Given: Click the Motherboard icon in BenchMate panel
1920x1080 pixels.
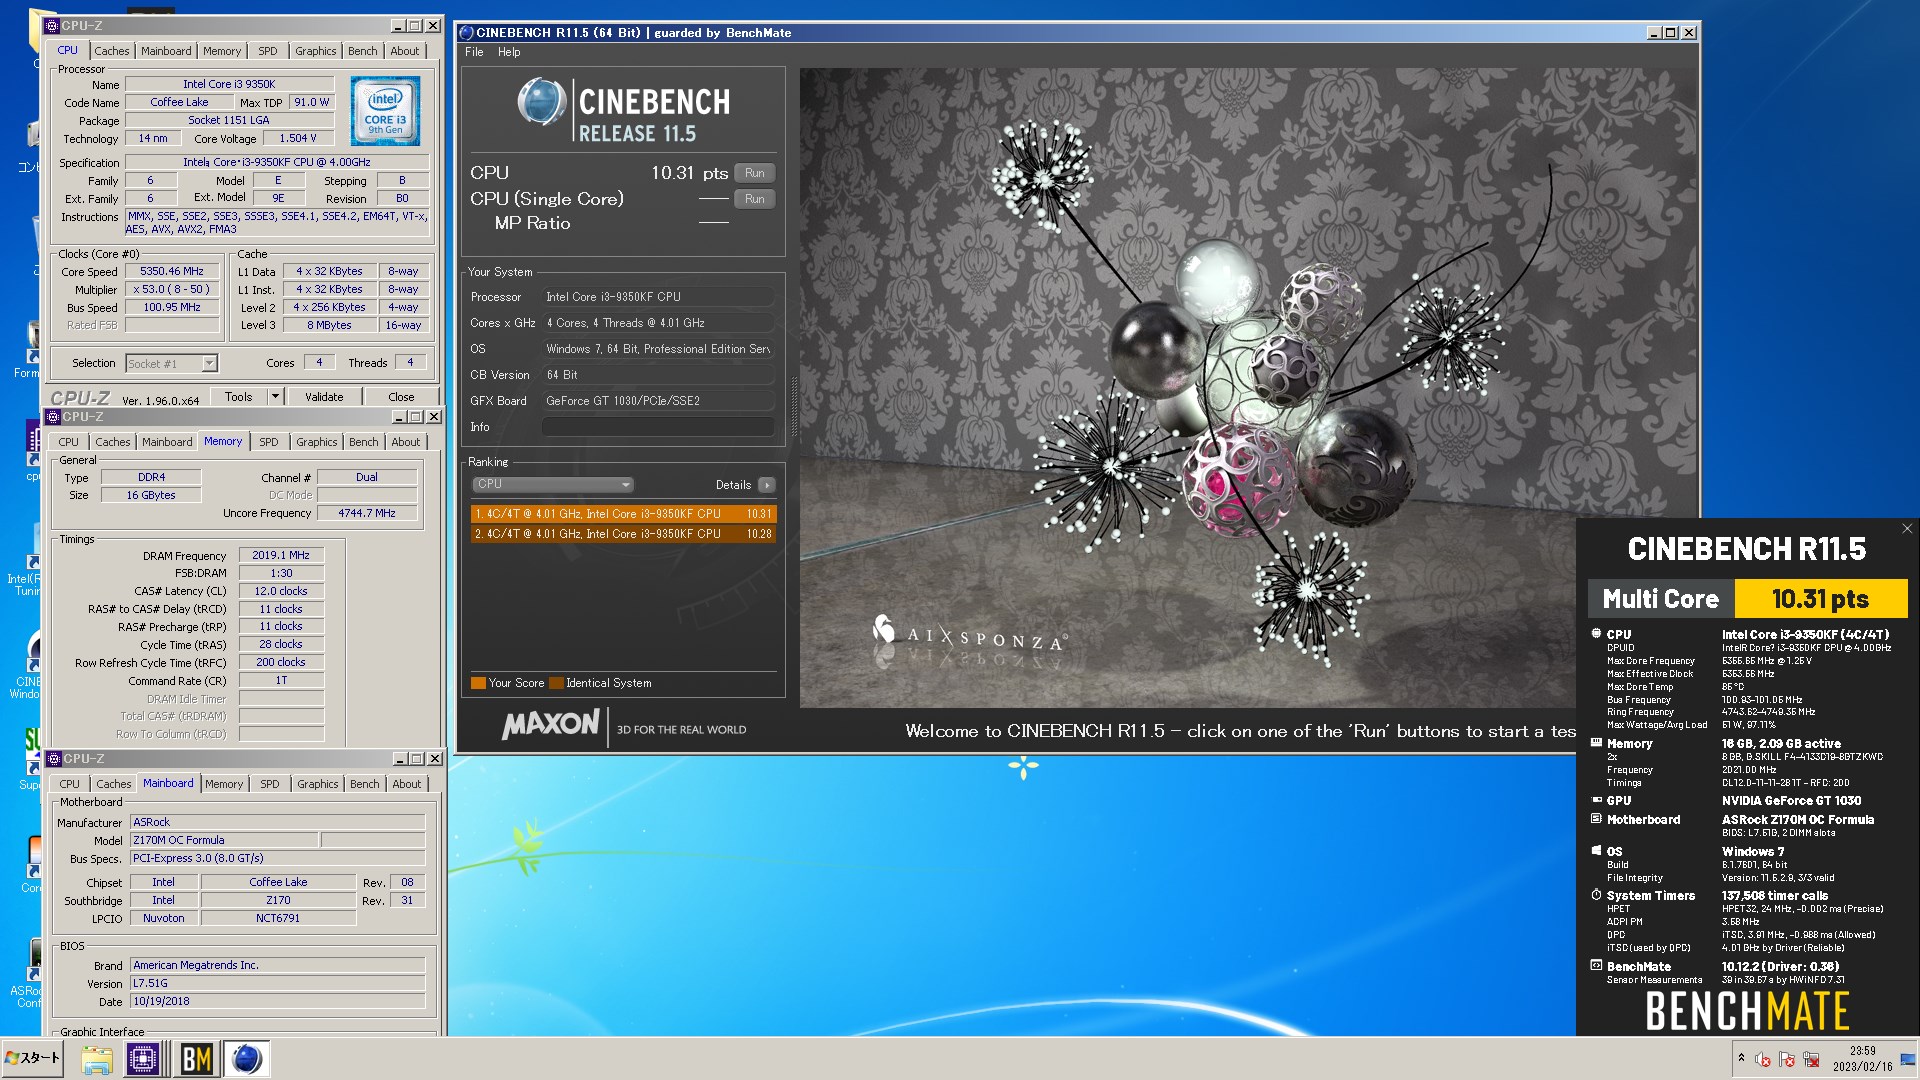Looking at the screenshot, I should tap(1596, 819).
